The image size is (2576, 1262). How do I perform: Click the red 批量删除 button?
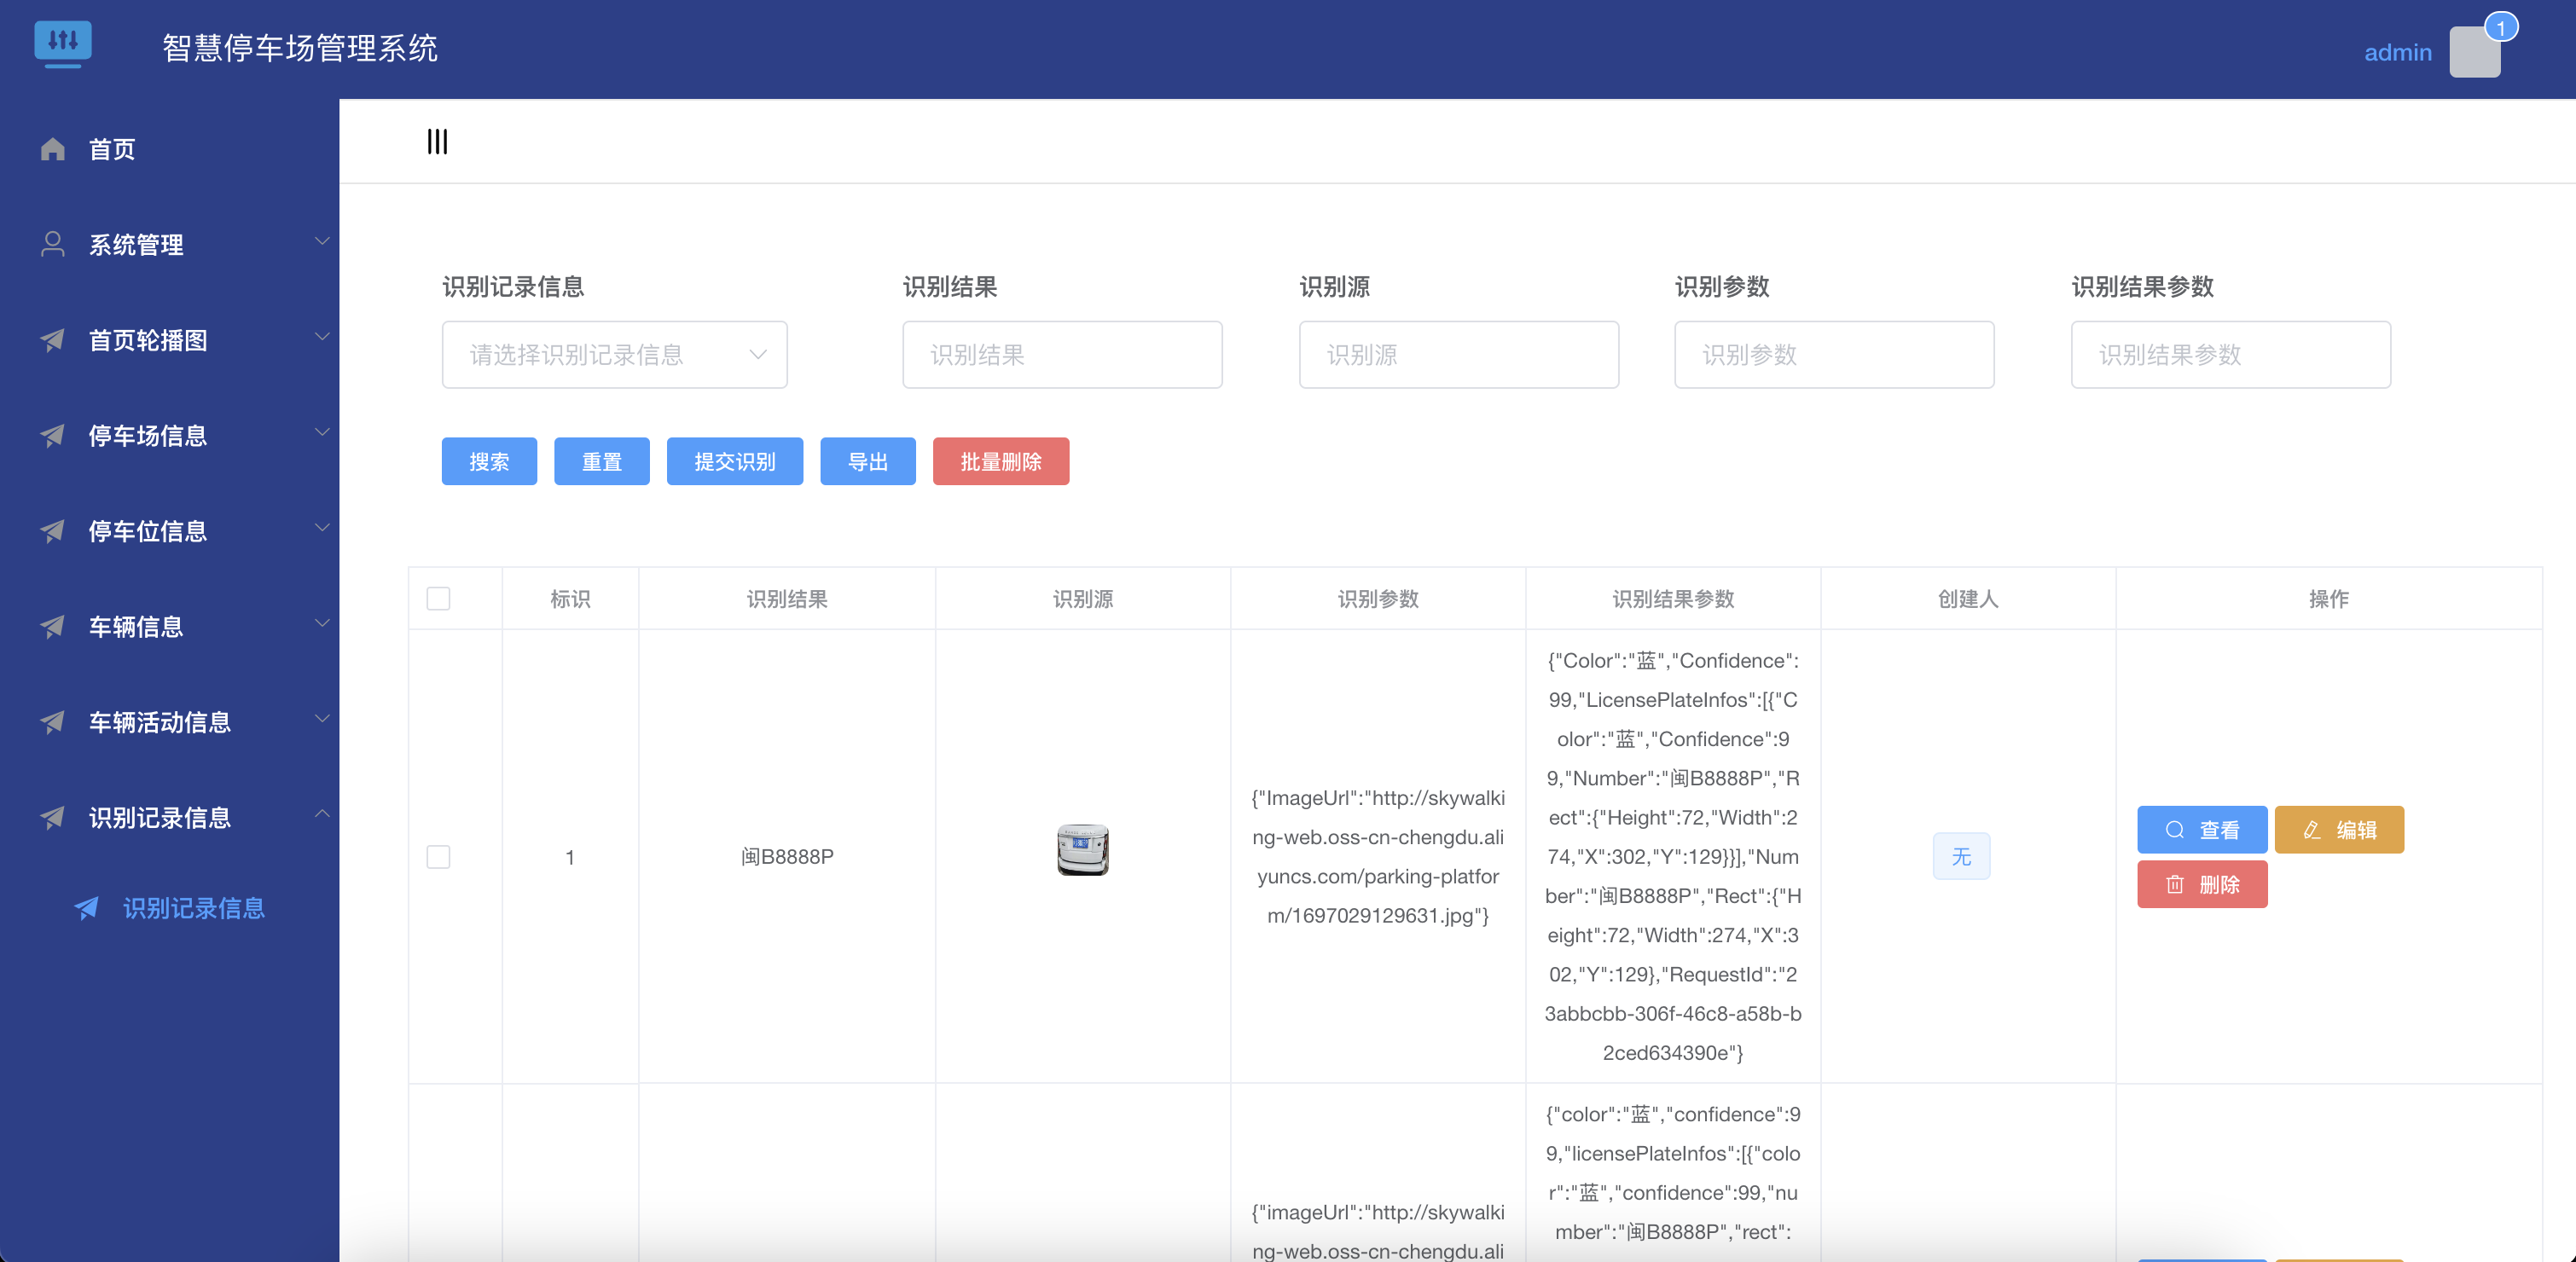click(x=1000, y=461)
